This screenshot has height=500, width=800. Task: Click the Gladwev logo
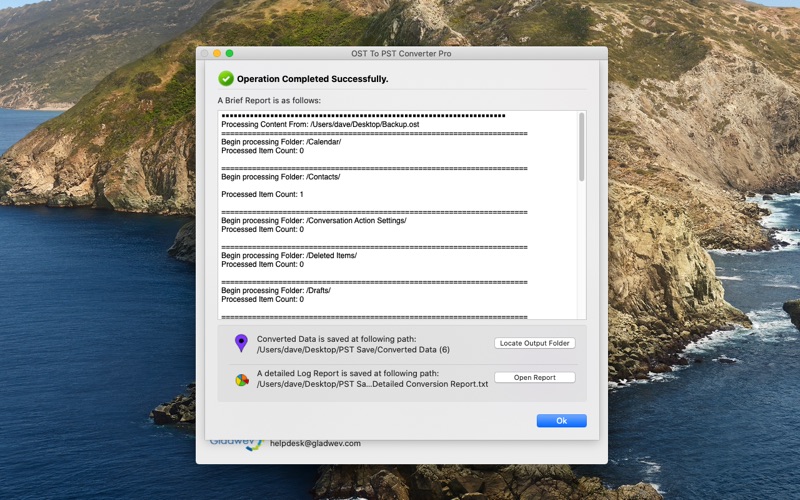tap(237, 444)
